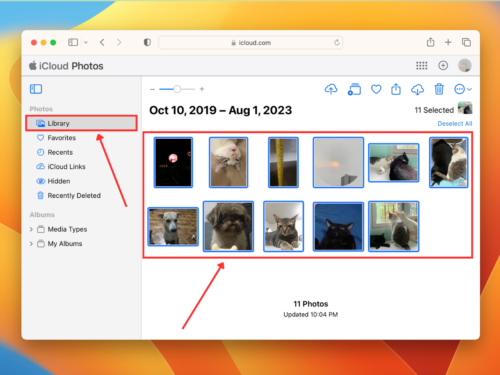
Task: Show the tab overview icon
Action: pyautogui.click(x=466, y=42)
